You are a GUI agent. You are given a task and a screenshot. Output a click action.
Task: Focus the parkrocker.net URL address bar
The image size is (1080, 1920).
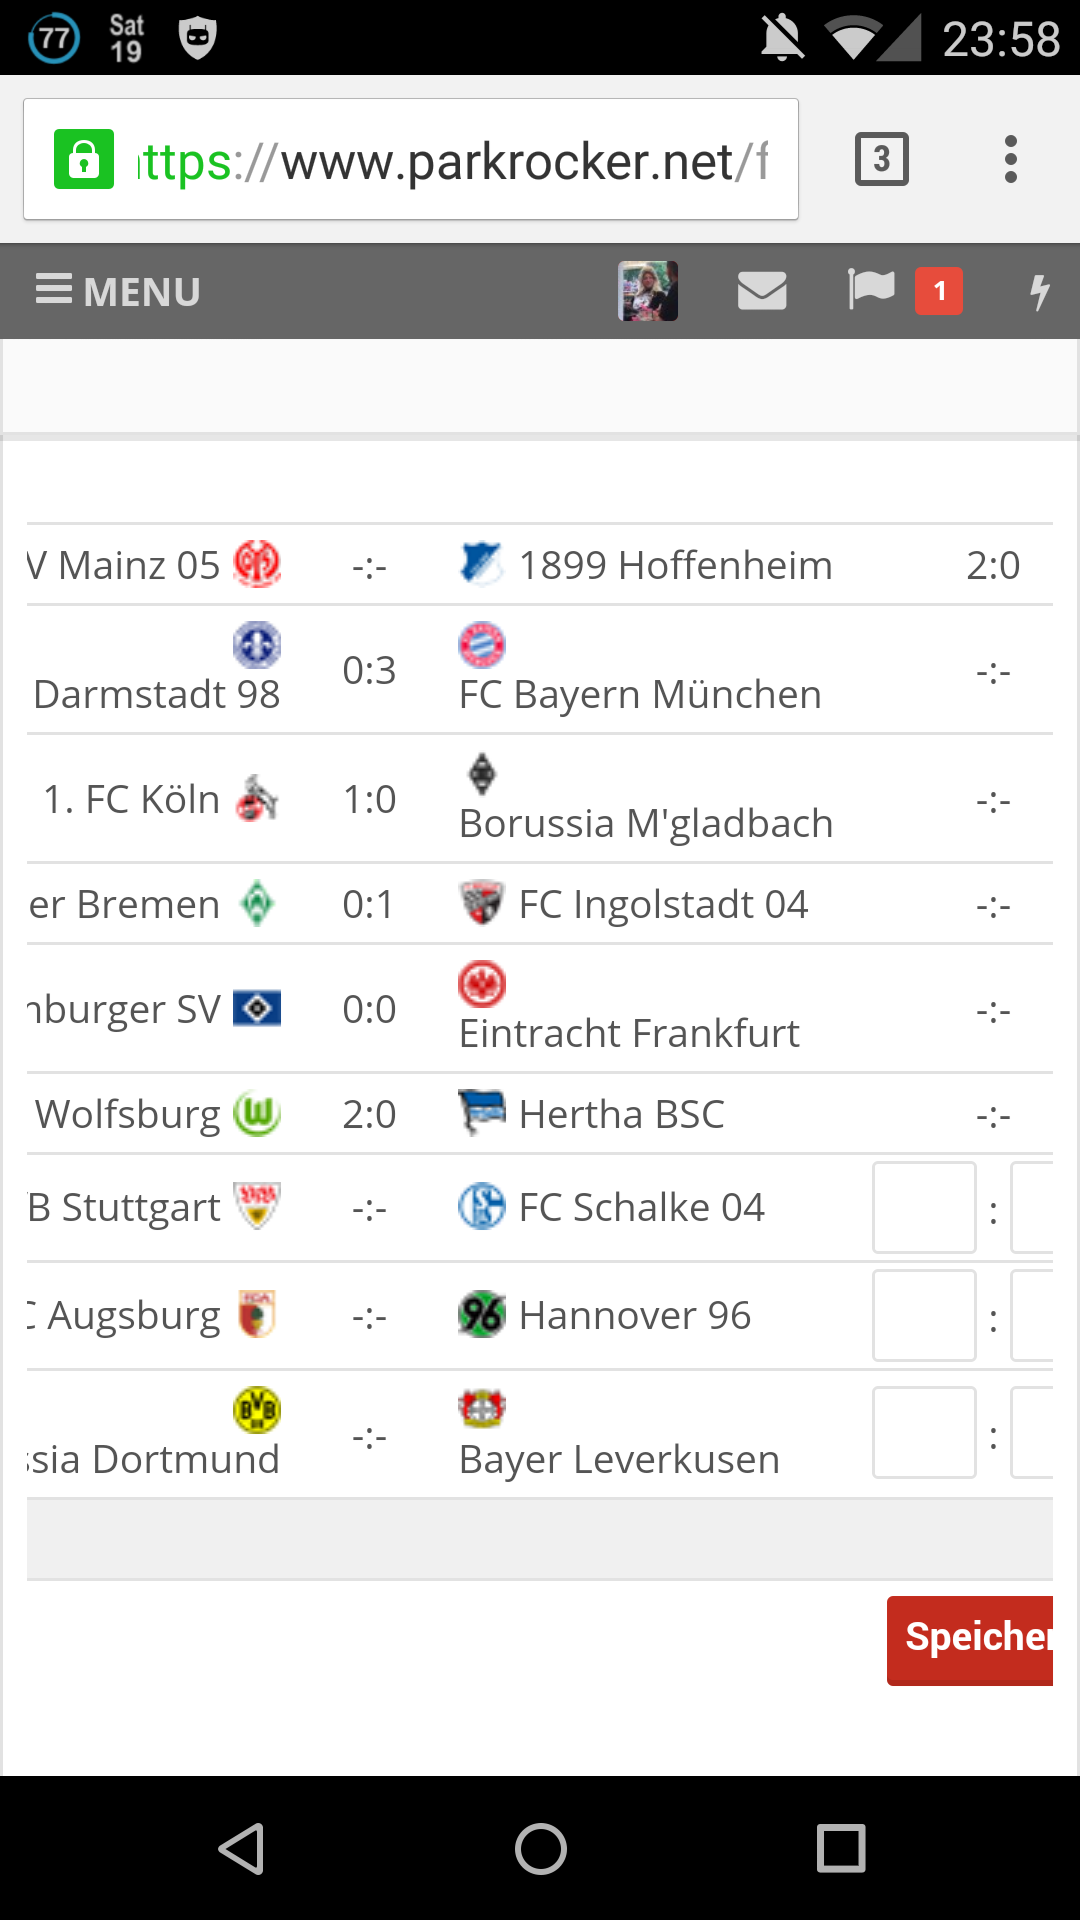point(411,159)
